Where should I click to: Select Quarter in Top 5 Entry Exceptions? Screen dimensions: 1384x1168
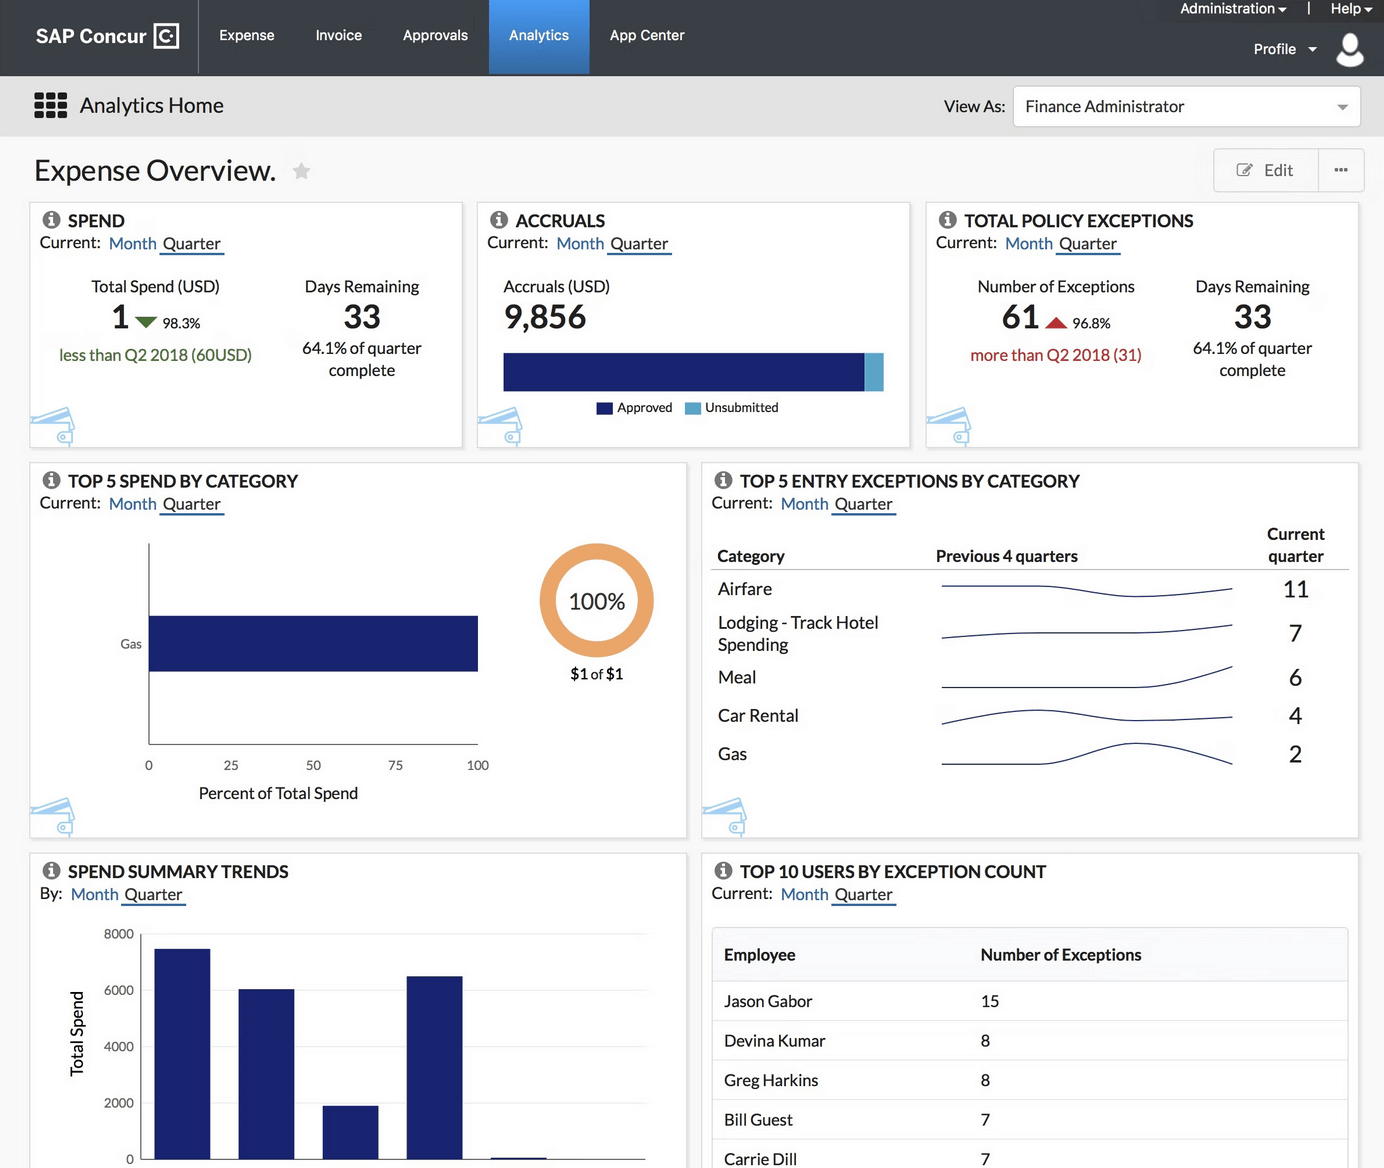click(x=863, y=505)
